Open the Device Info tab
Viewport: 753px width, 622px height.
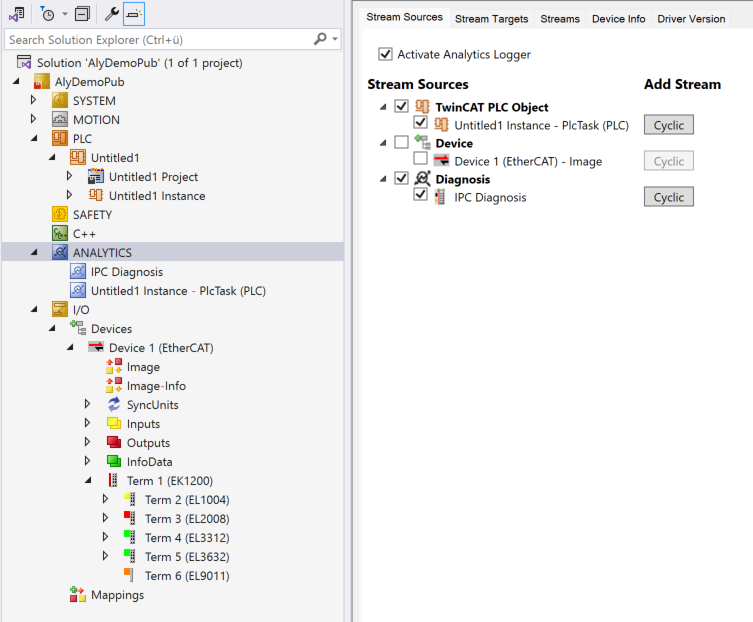[x=618, y=19]
